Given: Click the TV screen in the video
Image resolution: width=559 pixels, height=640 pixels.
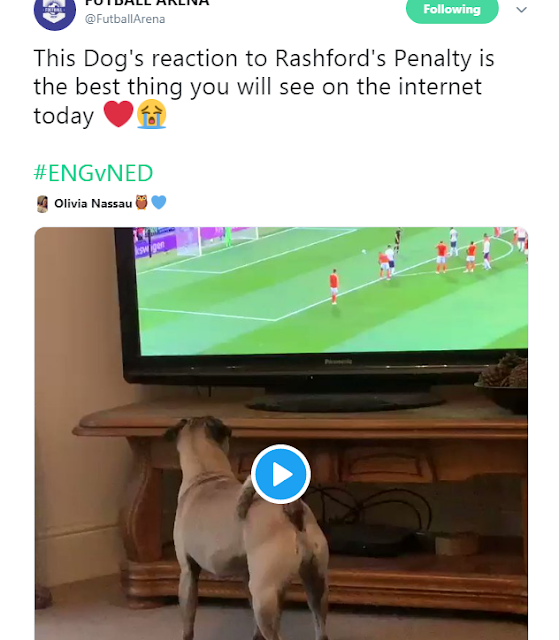Looking at the screenshot, I should point(331,291).
